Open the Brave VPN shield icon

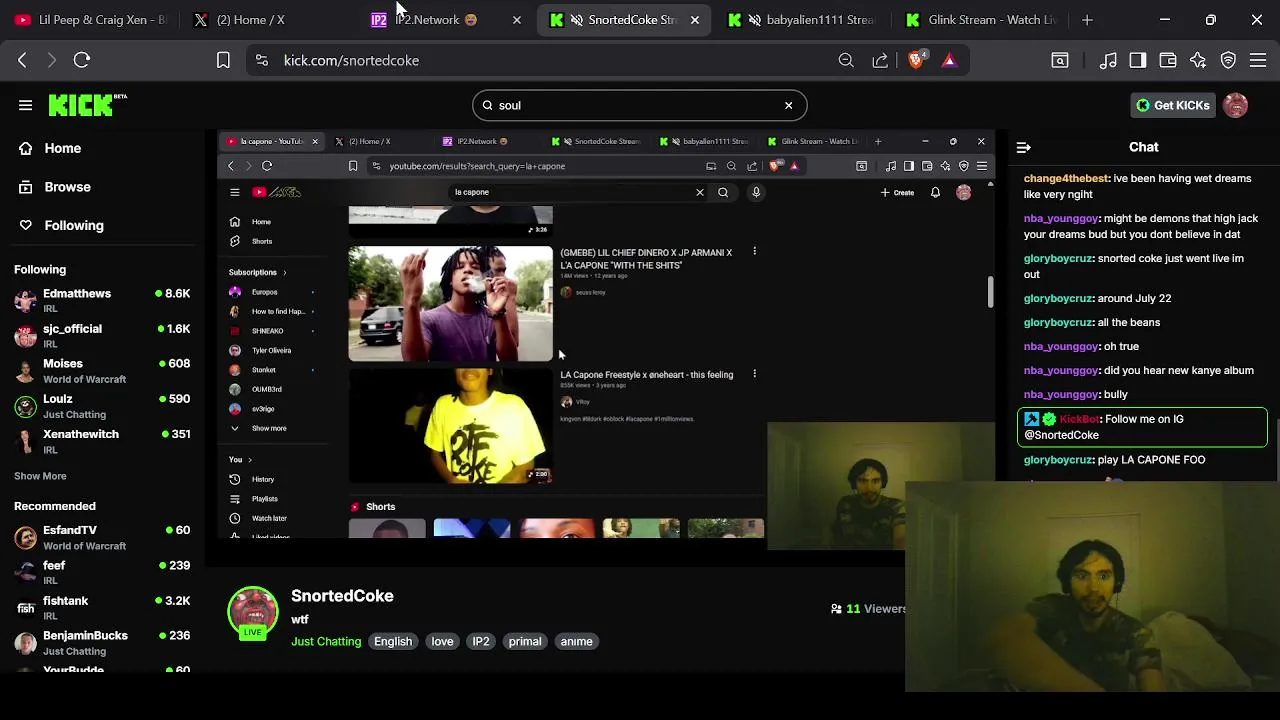1228,60
